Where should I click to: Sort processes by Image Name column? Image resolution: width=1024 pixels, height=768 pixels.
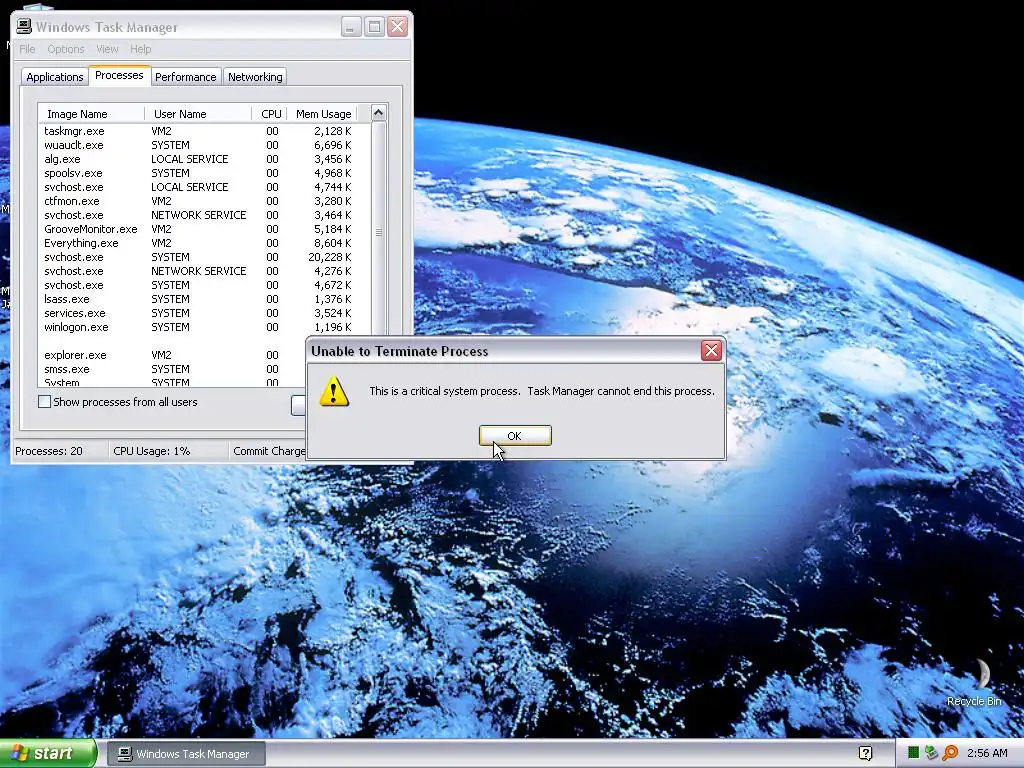click(x=91, y=114)
